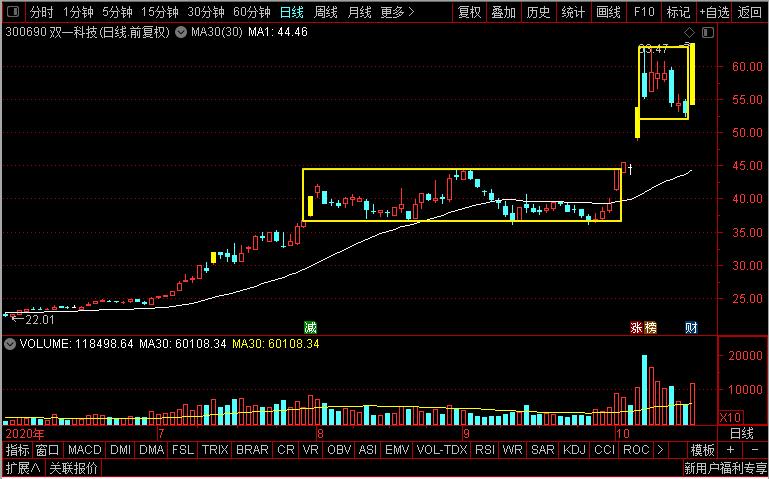Select the OBV indicator
This screenshot has height=479, width=770.
pyautogui.click(x=339, y=450)
